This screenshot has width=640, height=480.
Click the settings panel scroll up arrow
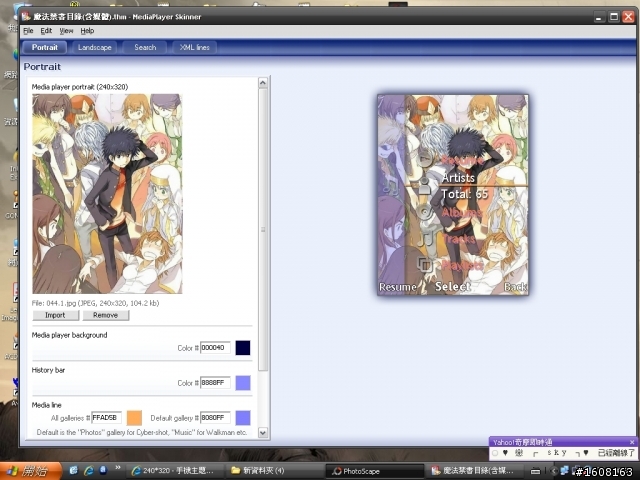263,83
